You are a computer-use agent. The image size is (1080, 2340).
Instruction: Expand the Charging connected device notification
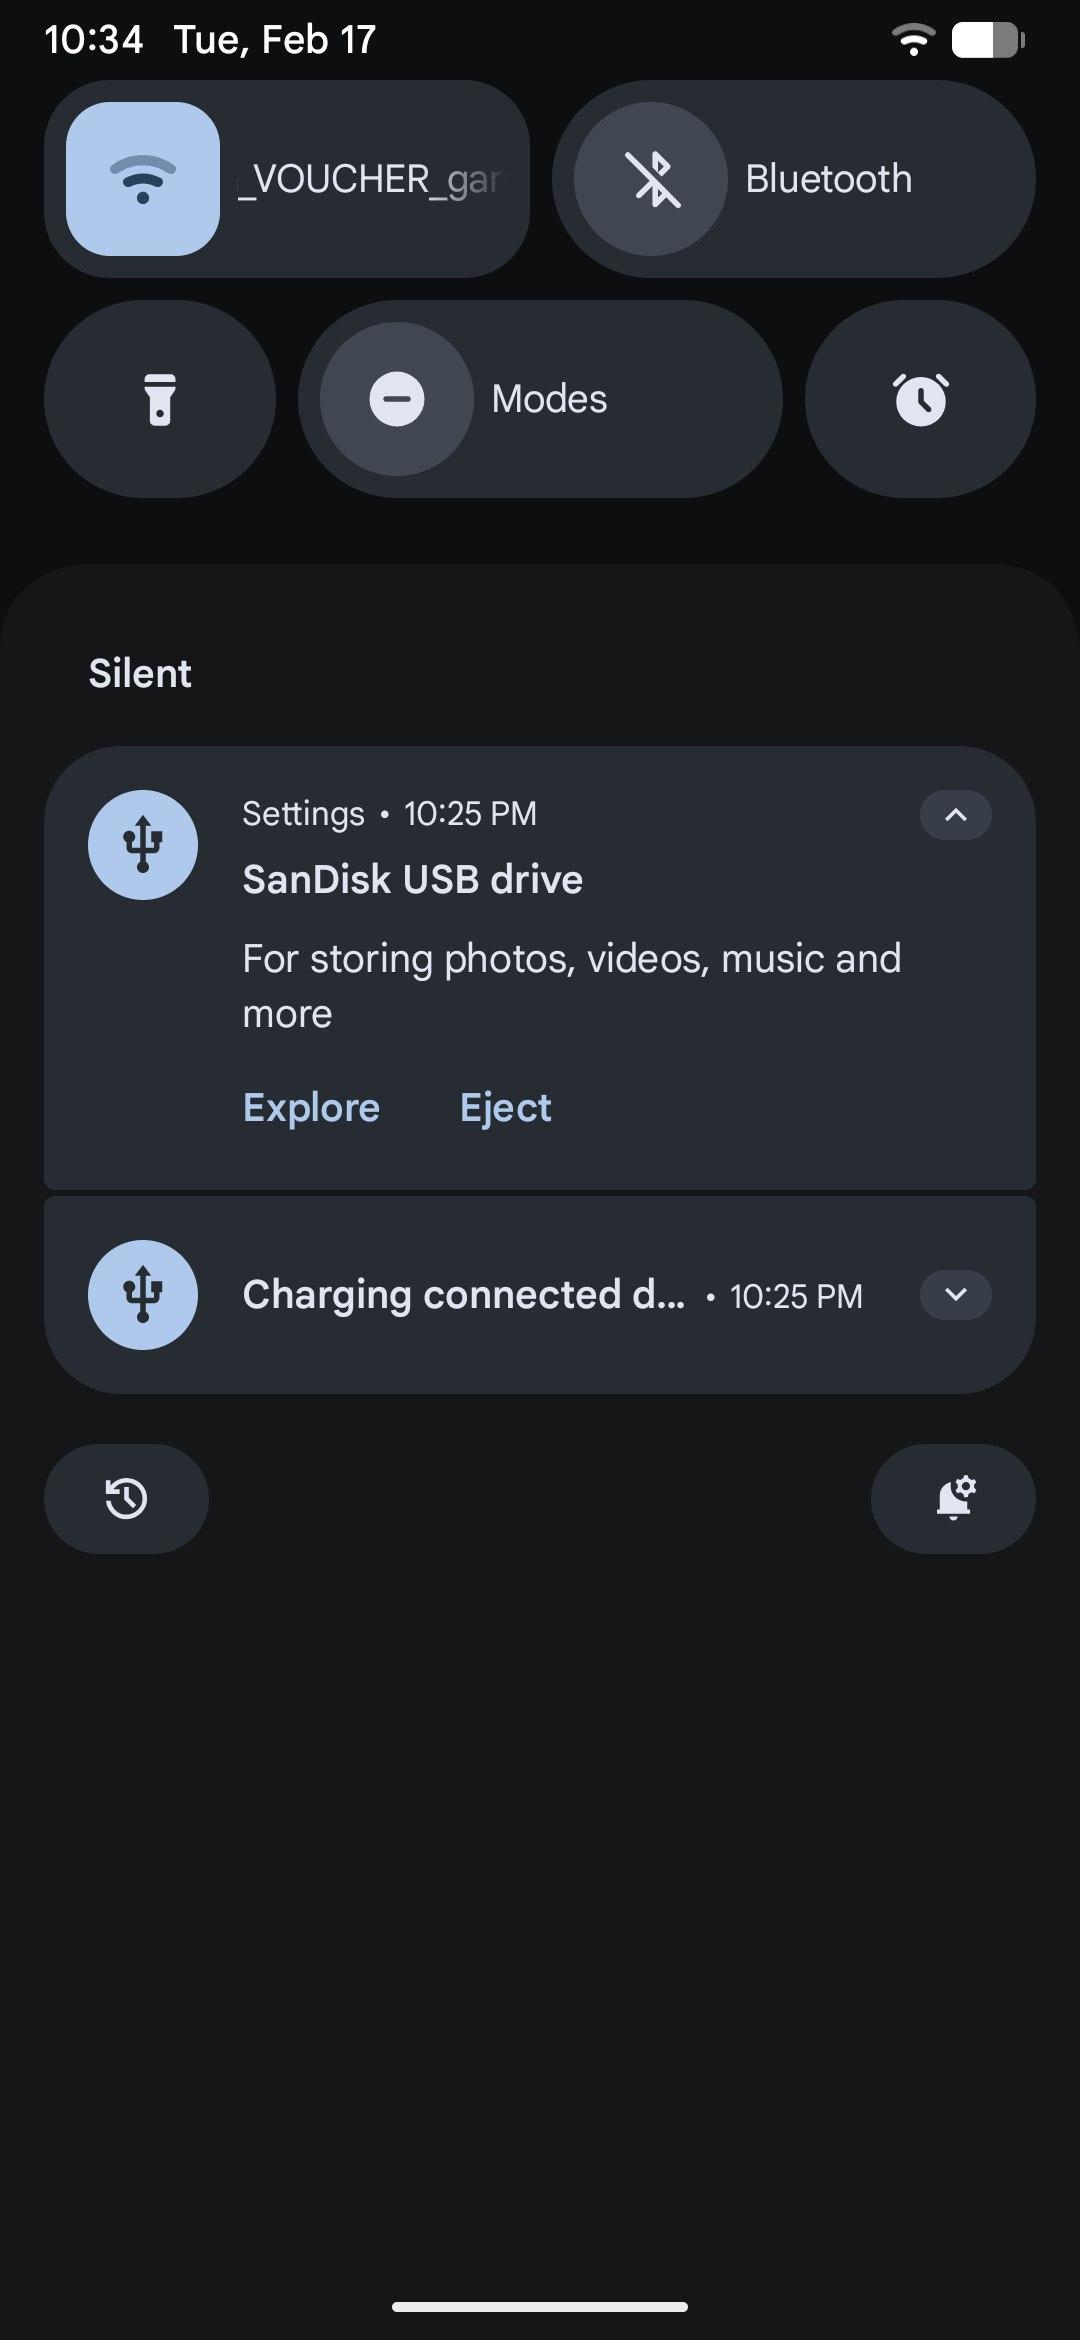coord(955,1295)
